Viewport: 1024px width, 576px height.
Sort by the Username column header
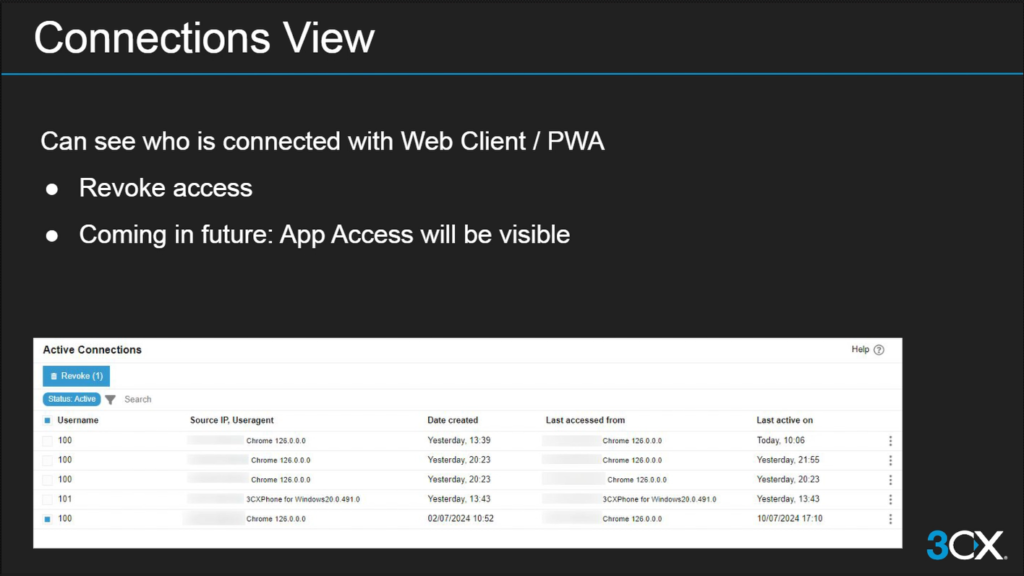78,420
